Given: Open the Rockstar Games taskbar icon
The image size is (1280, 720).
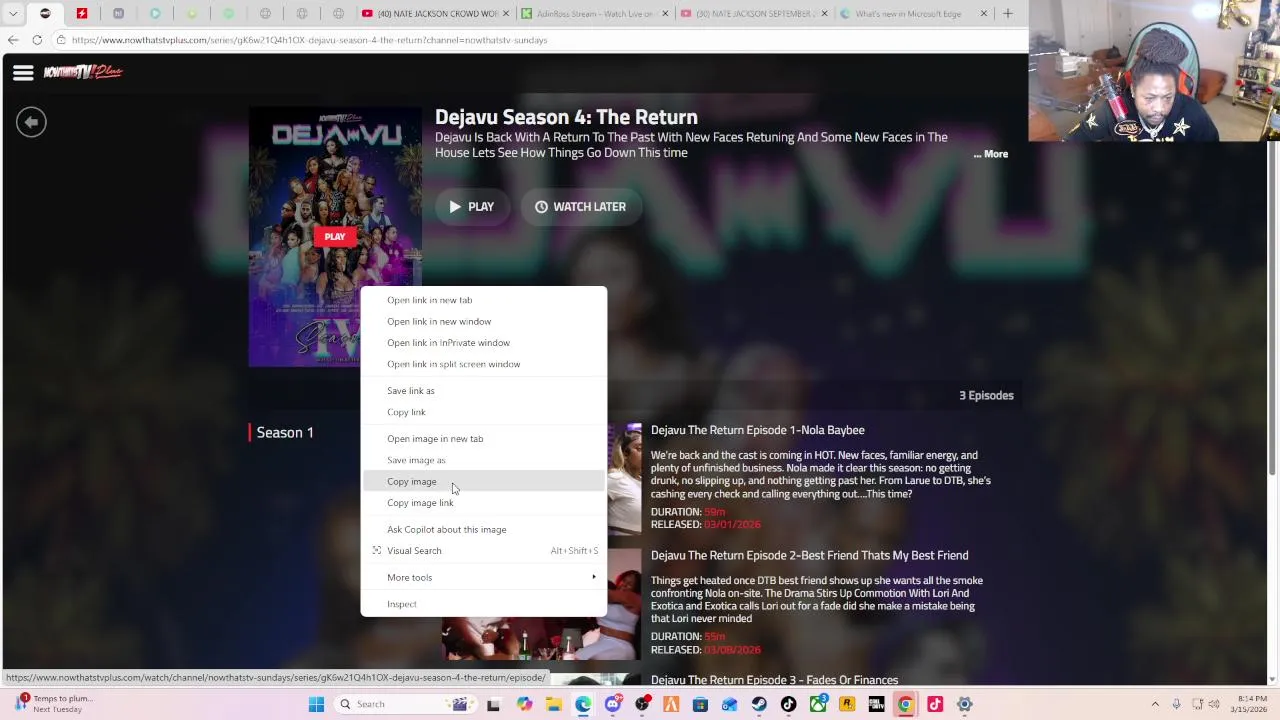Looking at the screenshot, I should coord(847,704).
